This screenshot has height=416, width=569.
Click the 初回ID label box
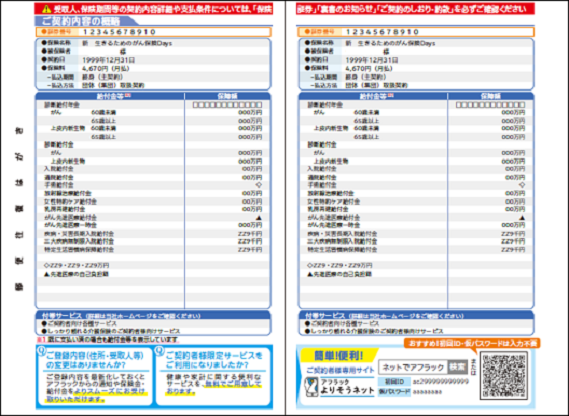394,382
